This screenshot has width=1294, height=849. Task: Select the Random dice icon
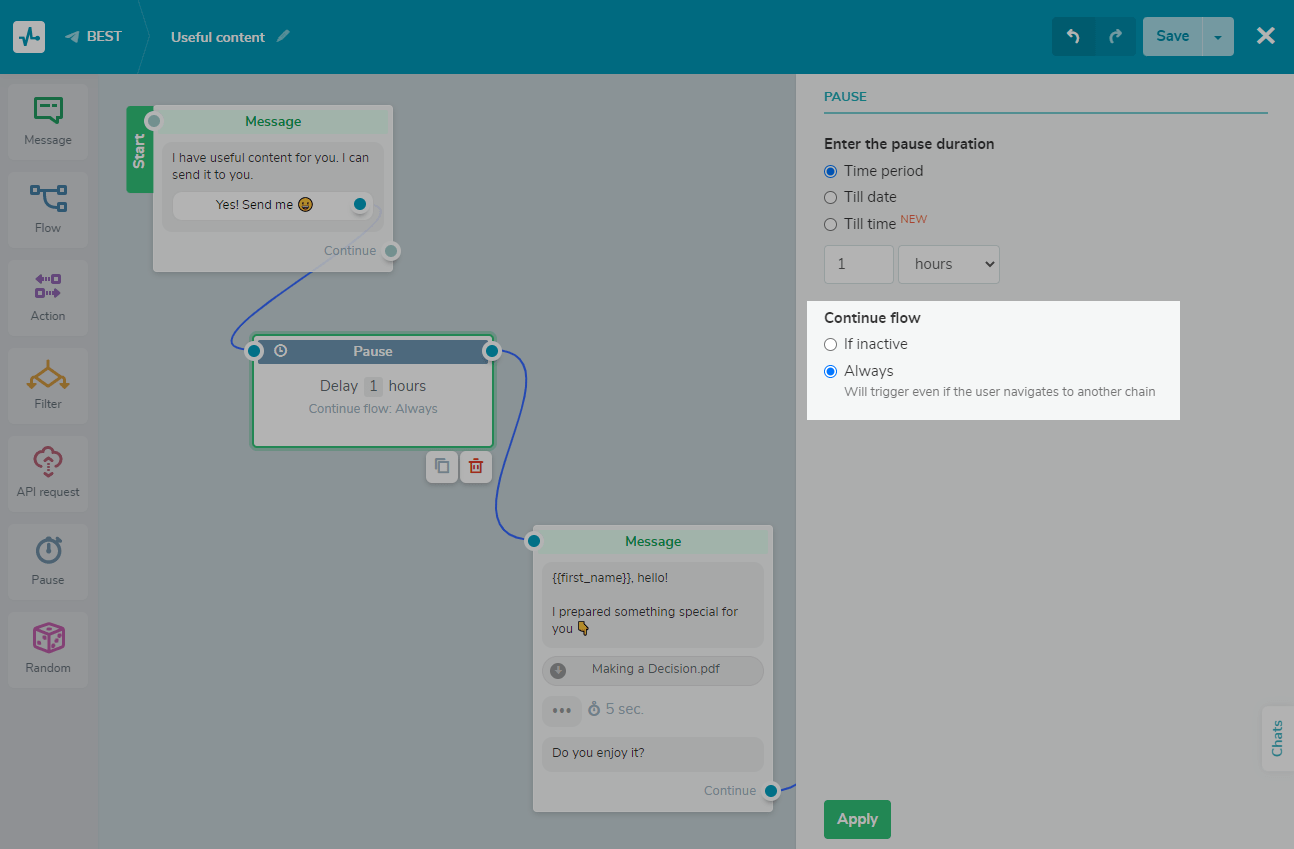(x=48, y=639)
